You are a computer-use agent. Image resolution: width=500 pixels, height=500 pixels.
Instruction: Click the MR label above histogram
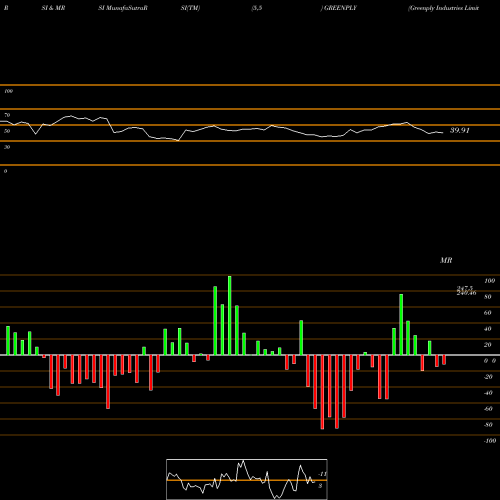pyautogui.click(x=446, y=260)
